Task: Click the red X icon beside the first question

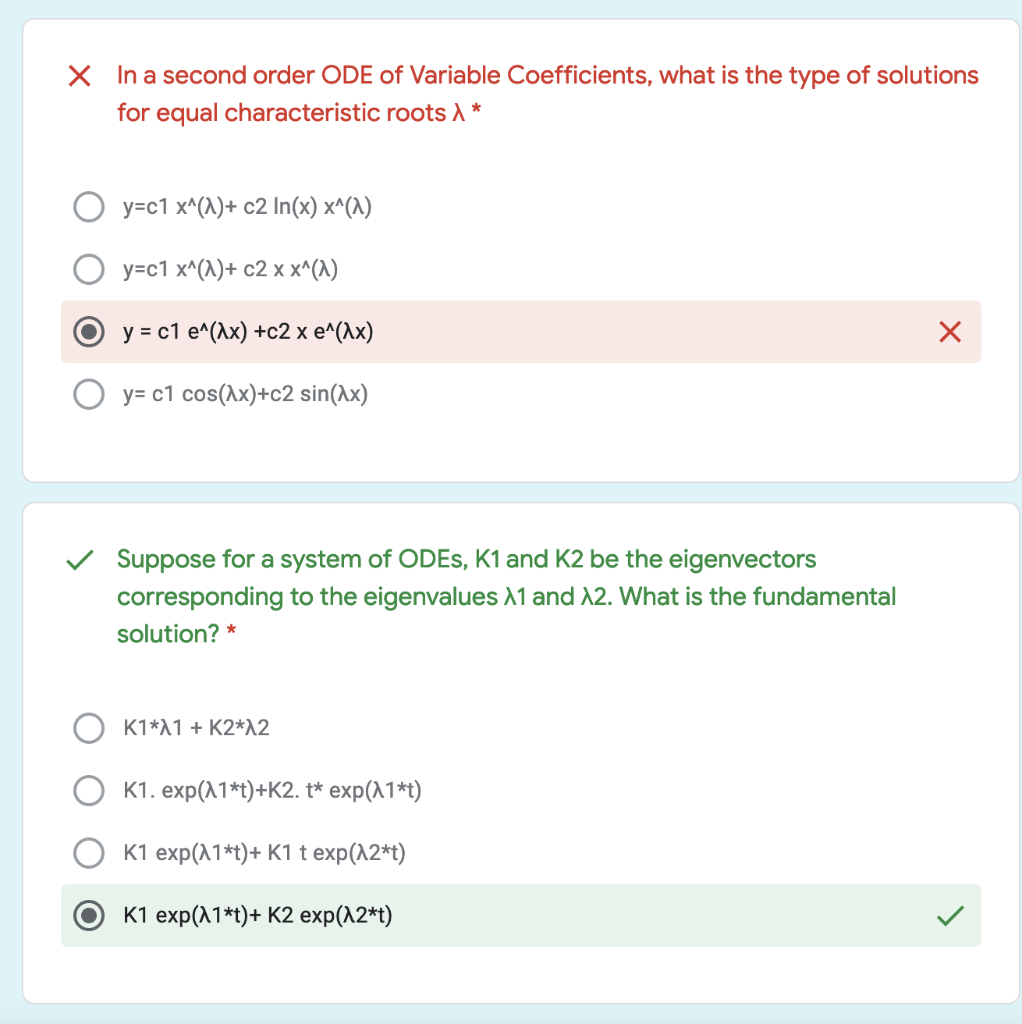Action: [x=80, y=75]
